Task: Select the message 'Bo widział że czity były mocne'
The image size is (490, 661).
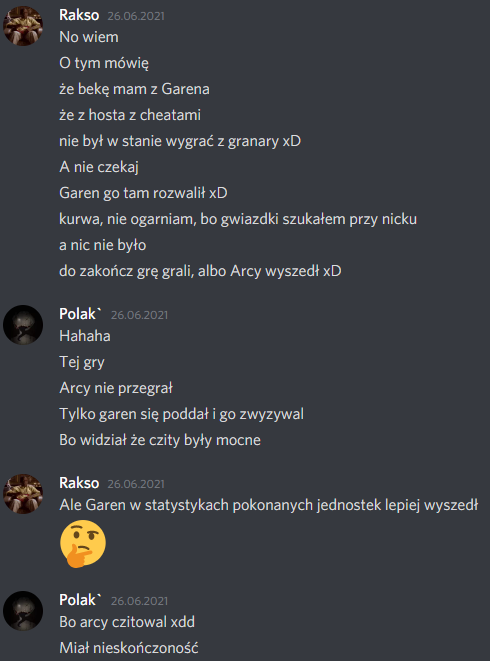Action: [x=160, y=440]
